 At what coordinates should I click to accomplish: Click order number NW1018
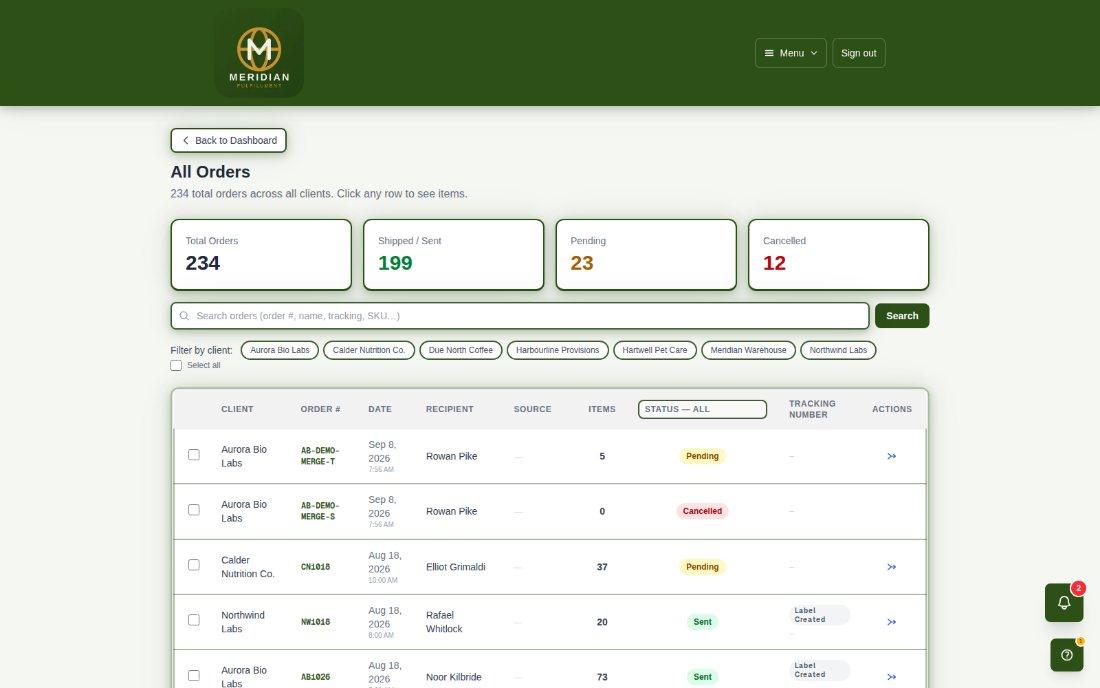coord(316,622)
